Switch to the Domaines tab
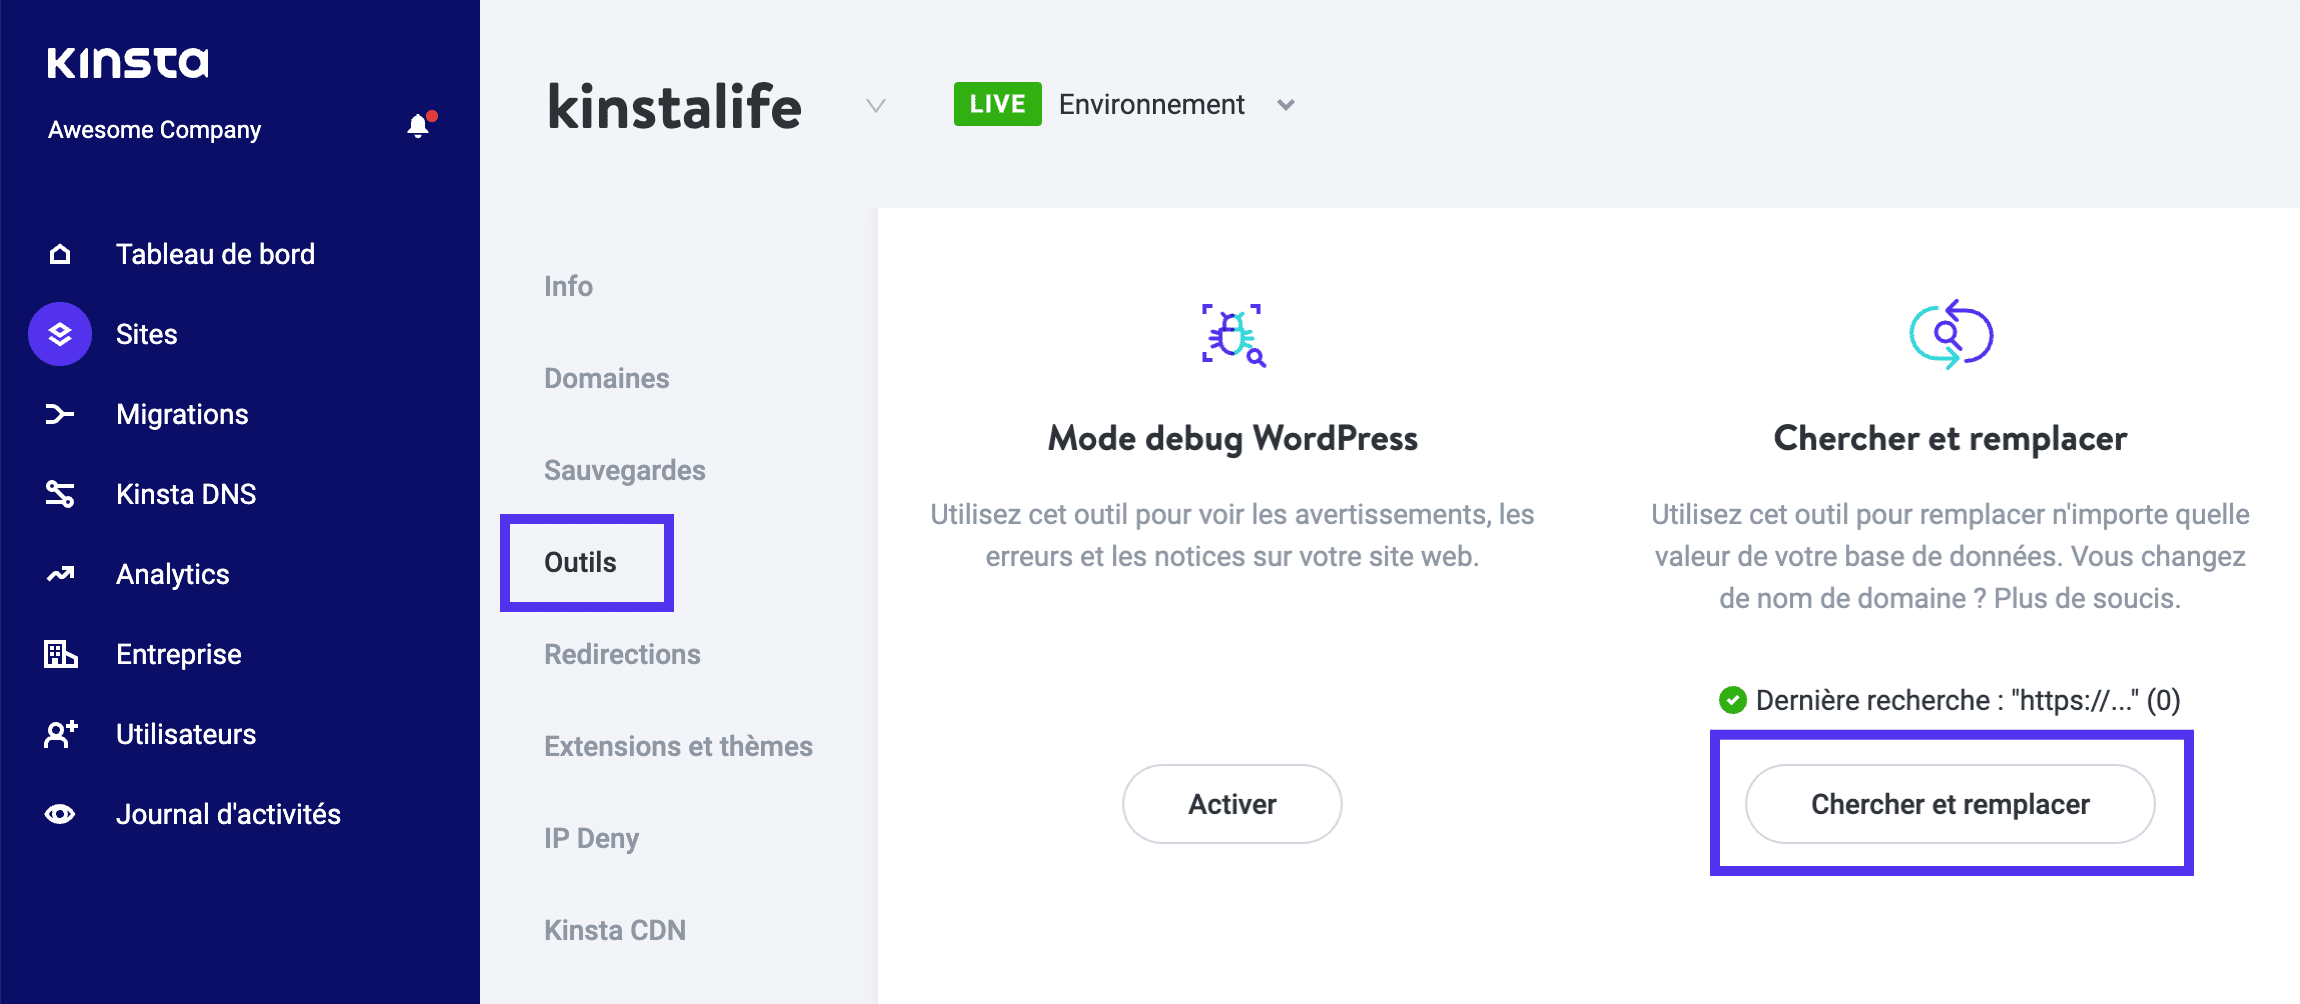The width and height of the screenshot is (2300, 1004). [x=606, y=378]
